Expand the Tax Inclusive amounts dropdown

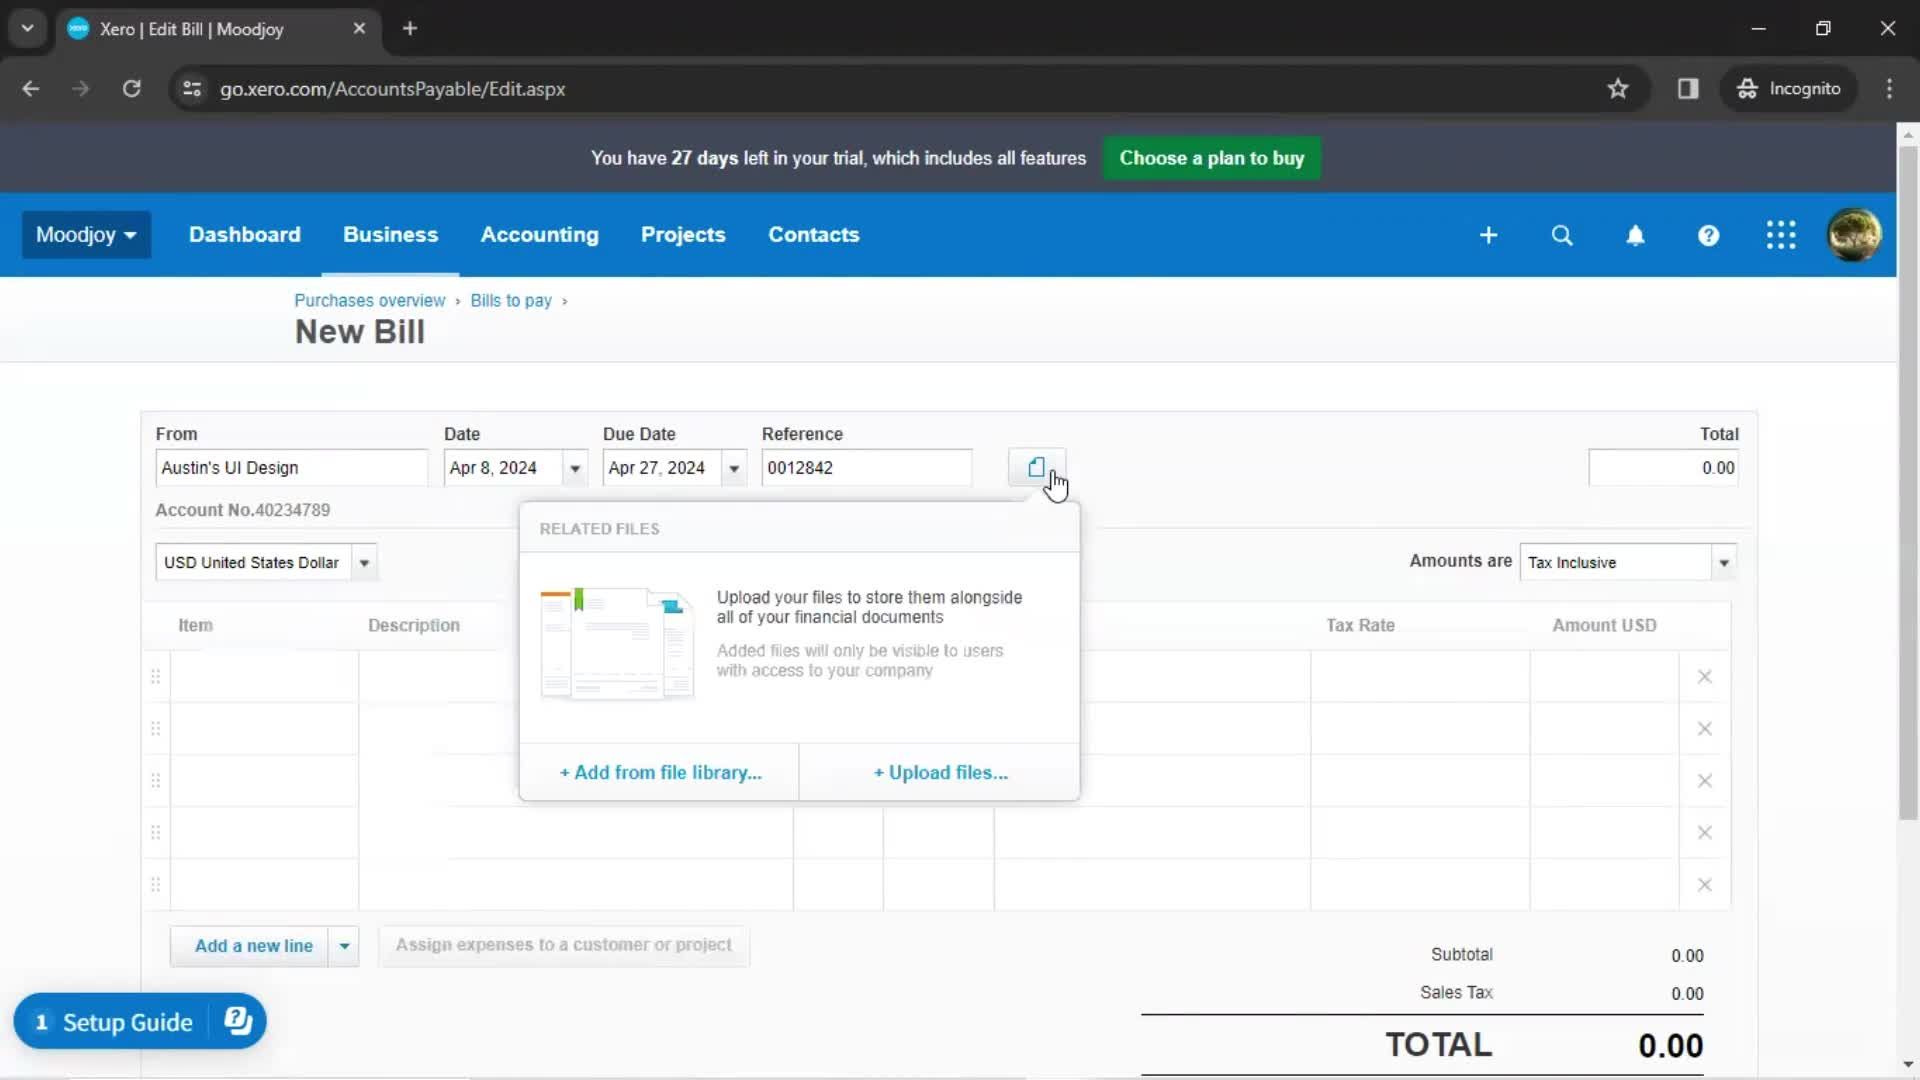coord(1724,563)
